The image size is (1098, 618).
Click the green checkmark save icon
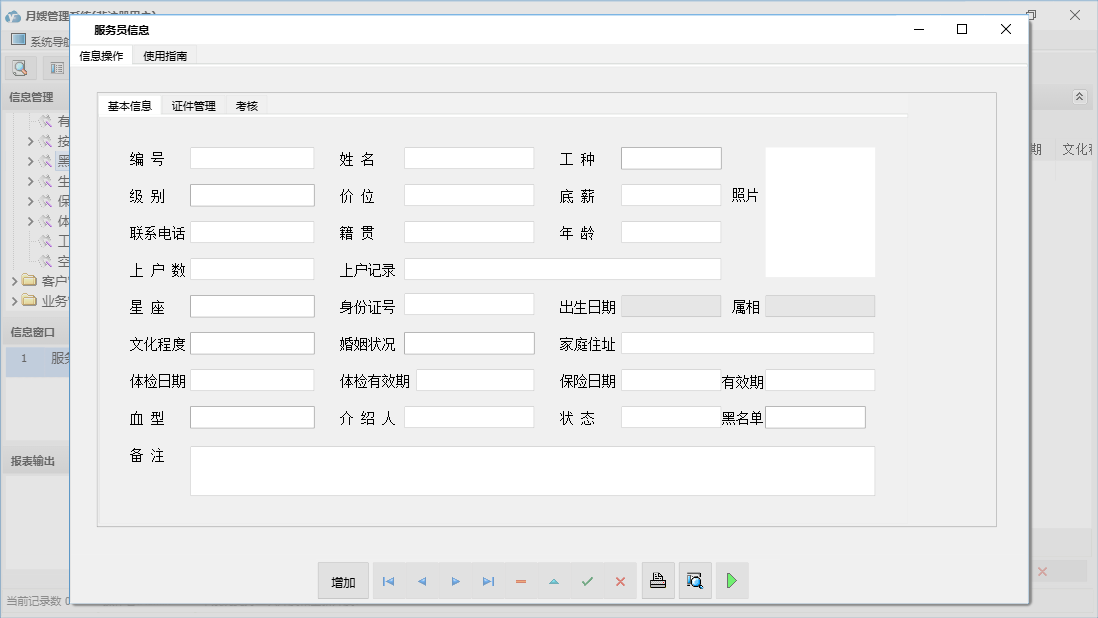587,582
